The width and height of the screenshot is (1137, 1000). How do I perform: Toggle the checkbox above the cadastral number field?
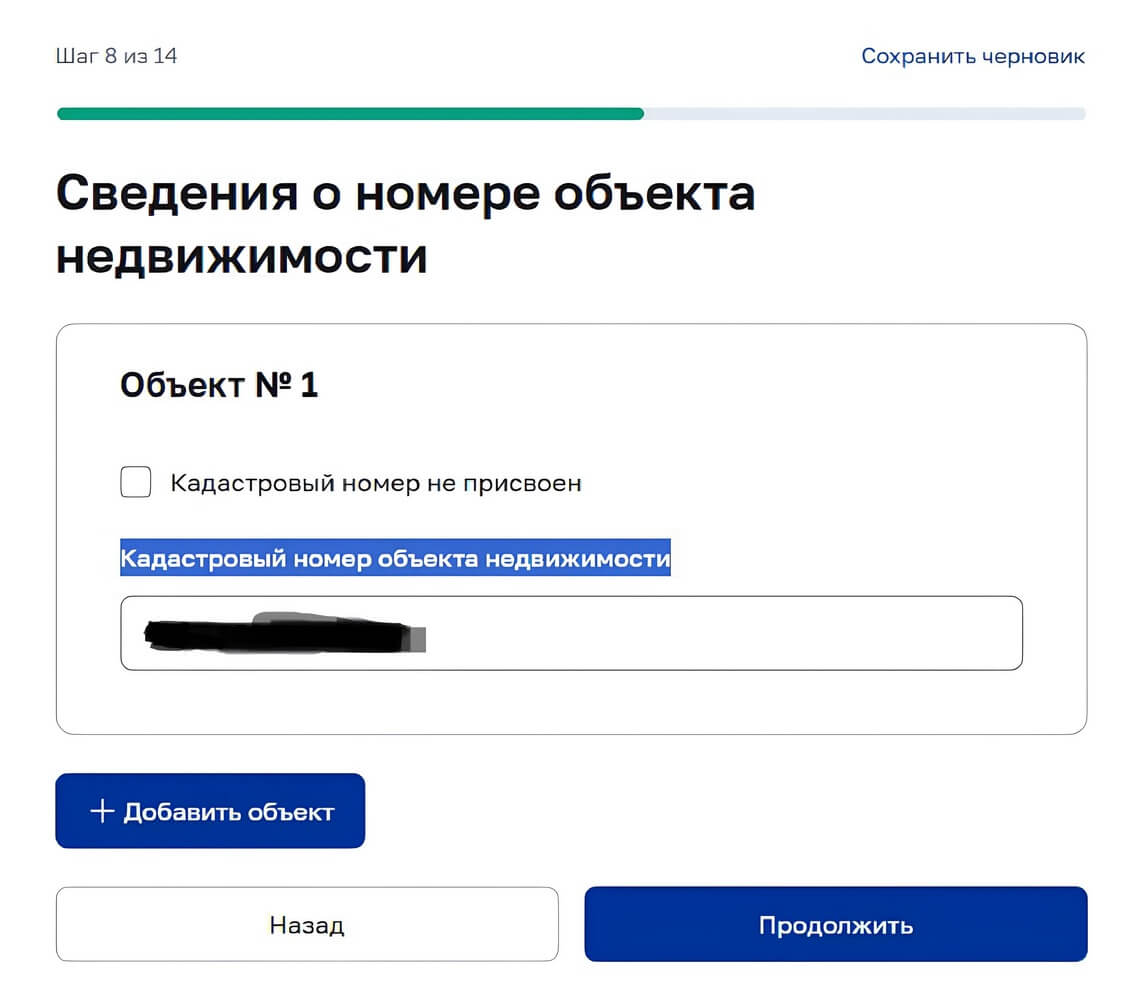(x=135, y=482)
